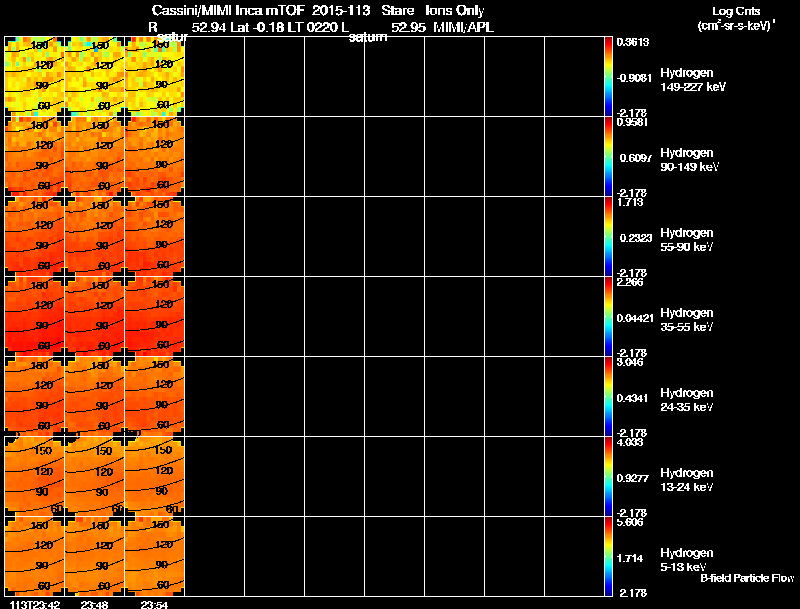Image resolution: width=800 pixels, height=609 pixels.
Task: Select the 'Hydrogen 24-35 keV' label
Action: (687, 400)
